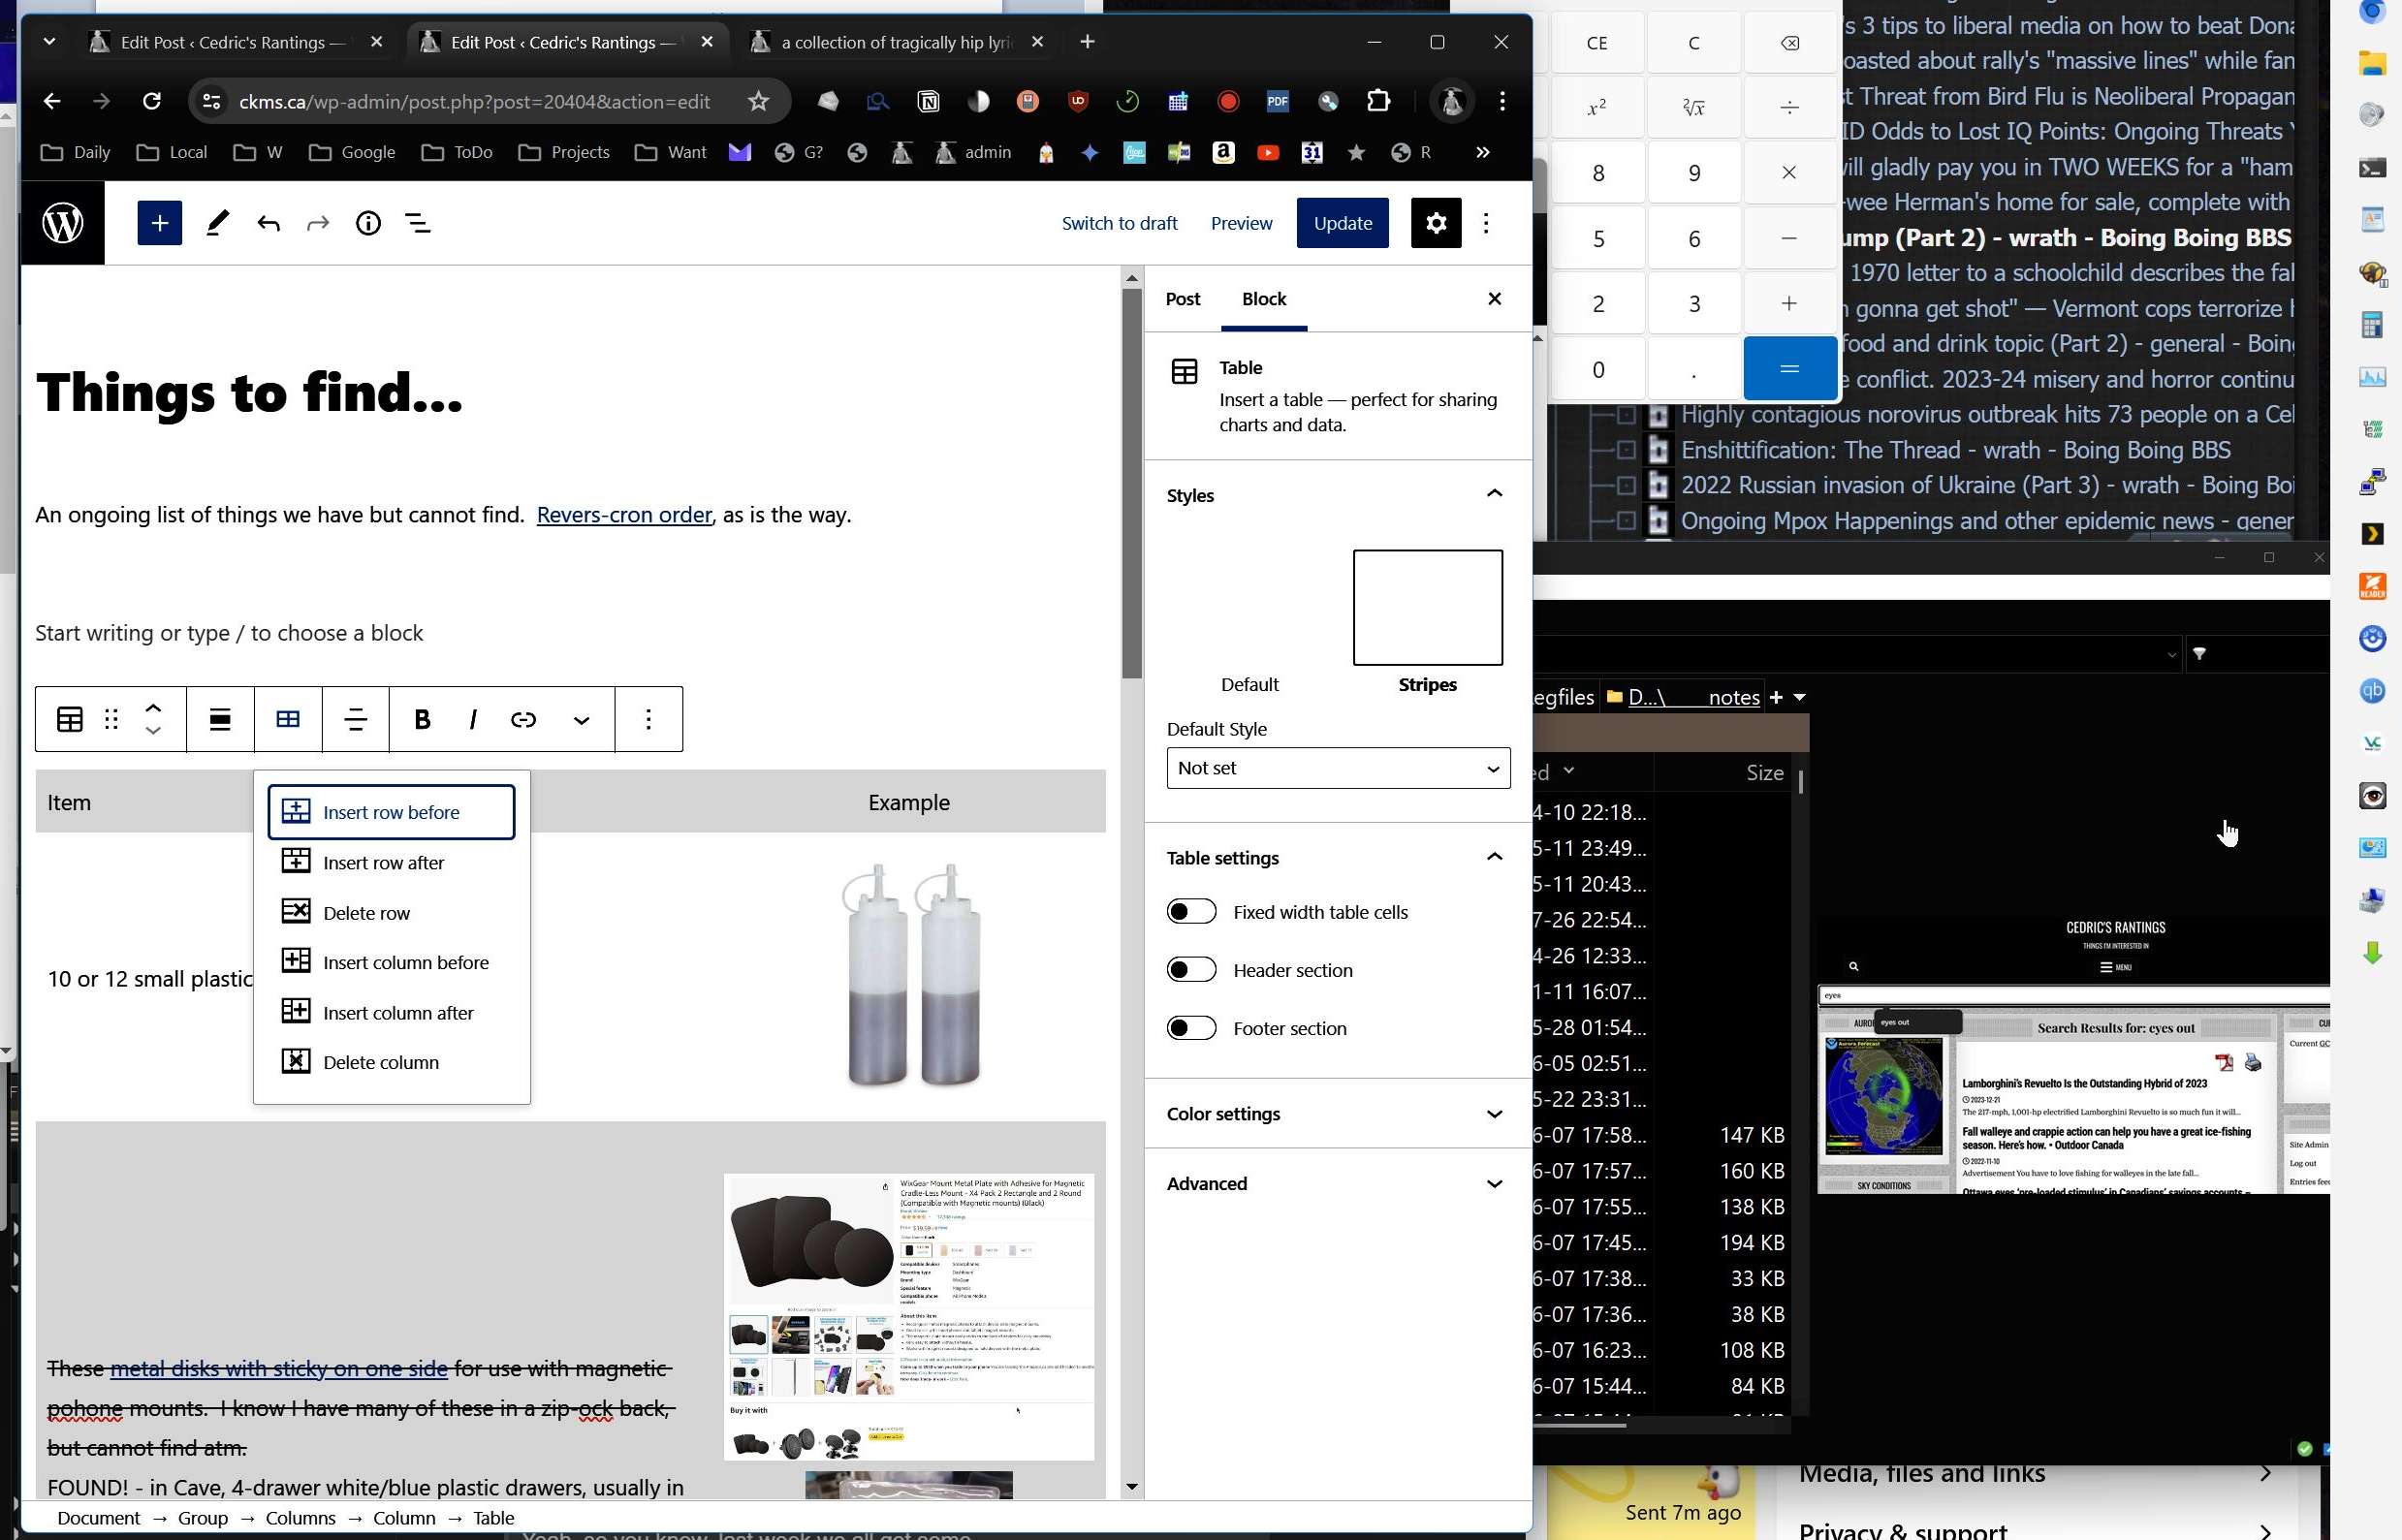
Task: Open the settings gear sidebar icon
Action: coord(1435,223)
